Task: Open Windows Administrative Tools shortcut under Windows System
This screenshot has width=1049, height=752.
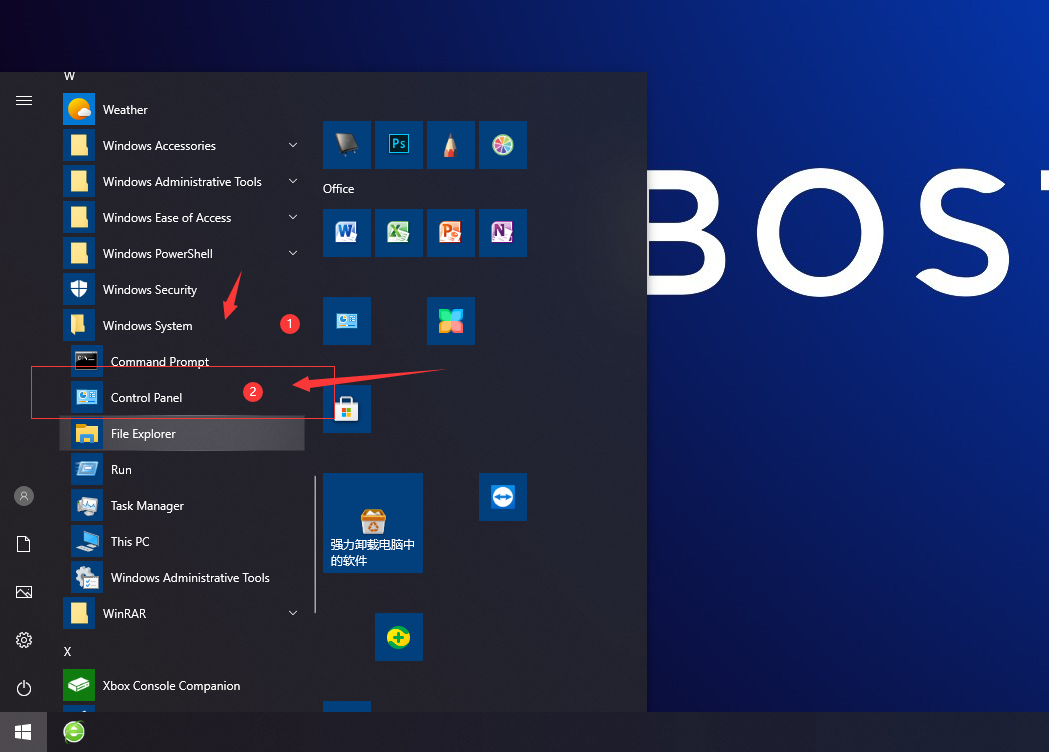Action: [x=182, y=578]
